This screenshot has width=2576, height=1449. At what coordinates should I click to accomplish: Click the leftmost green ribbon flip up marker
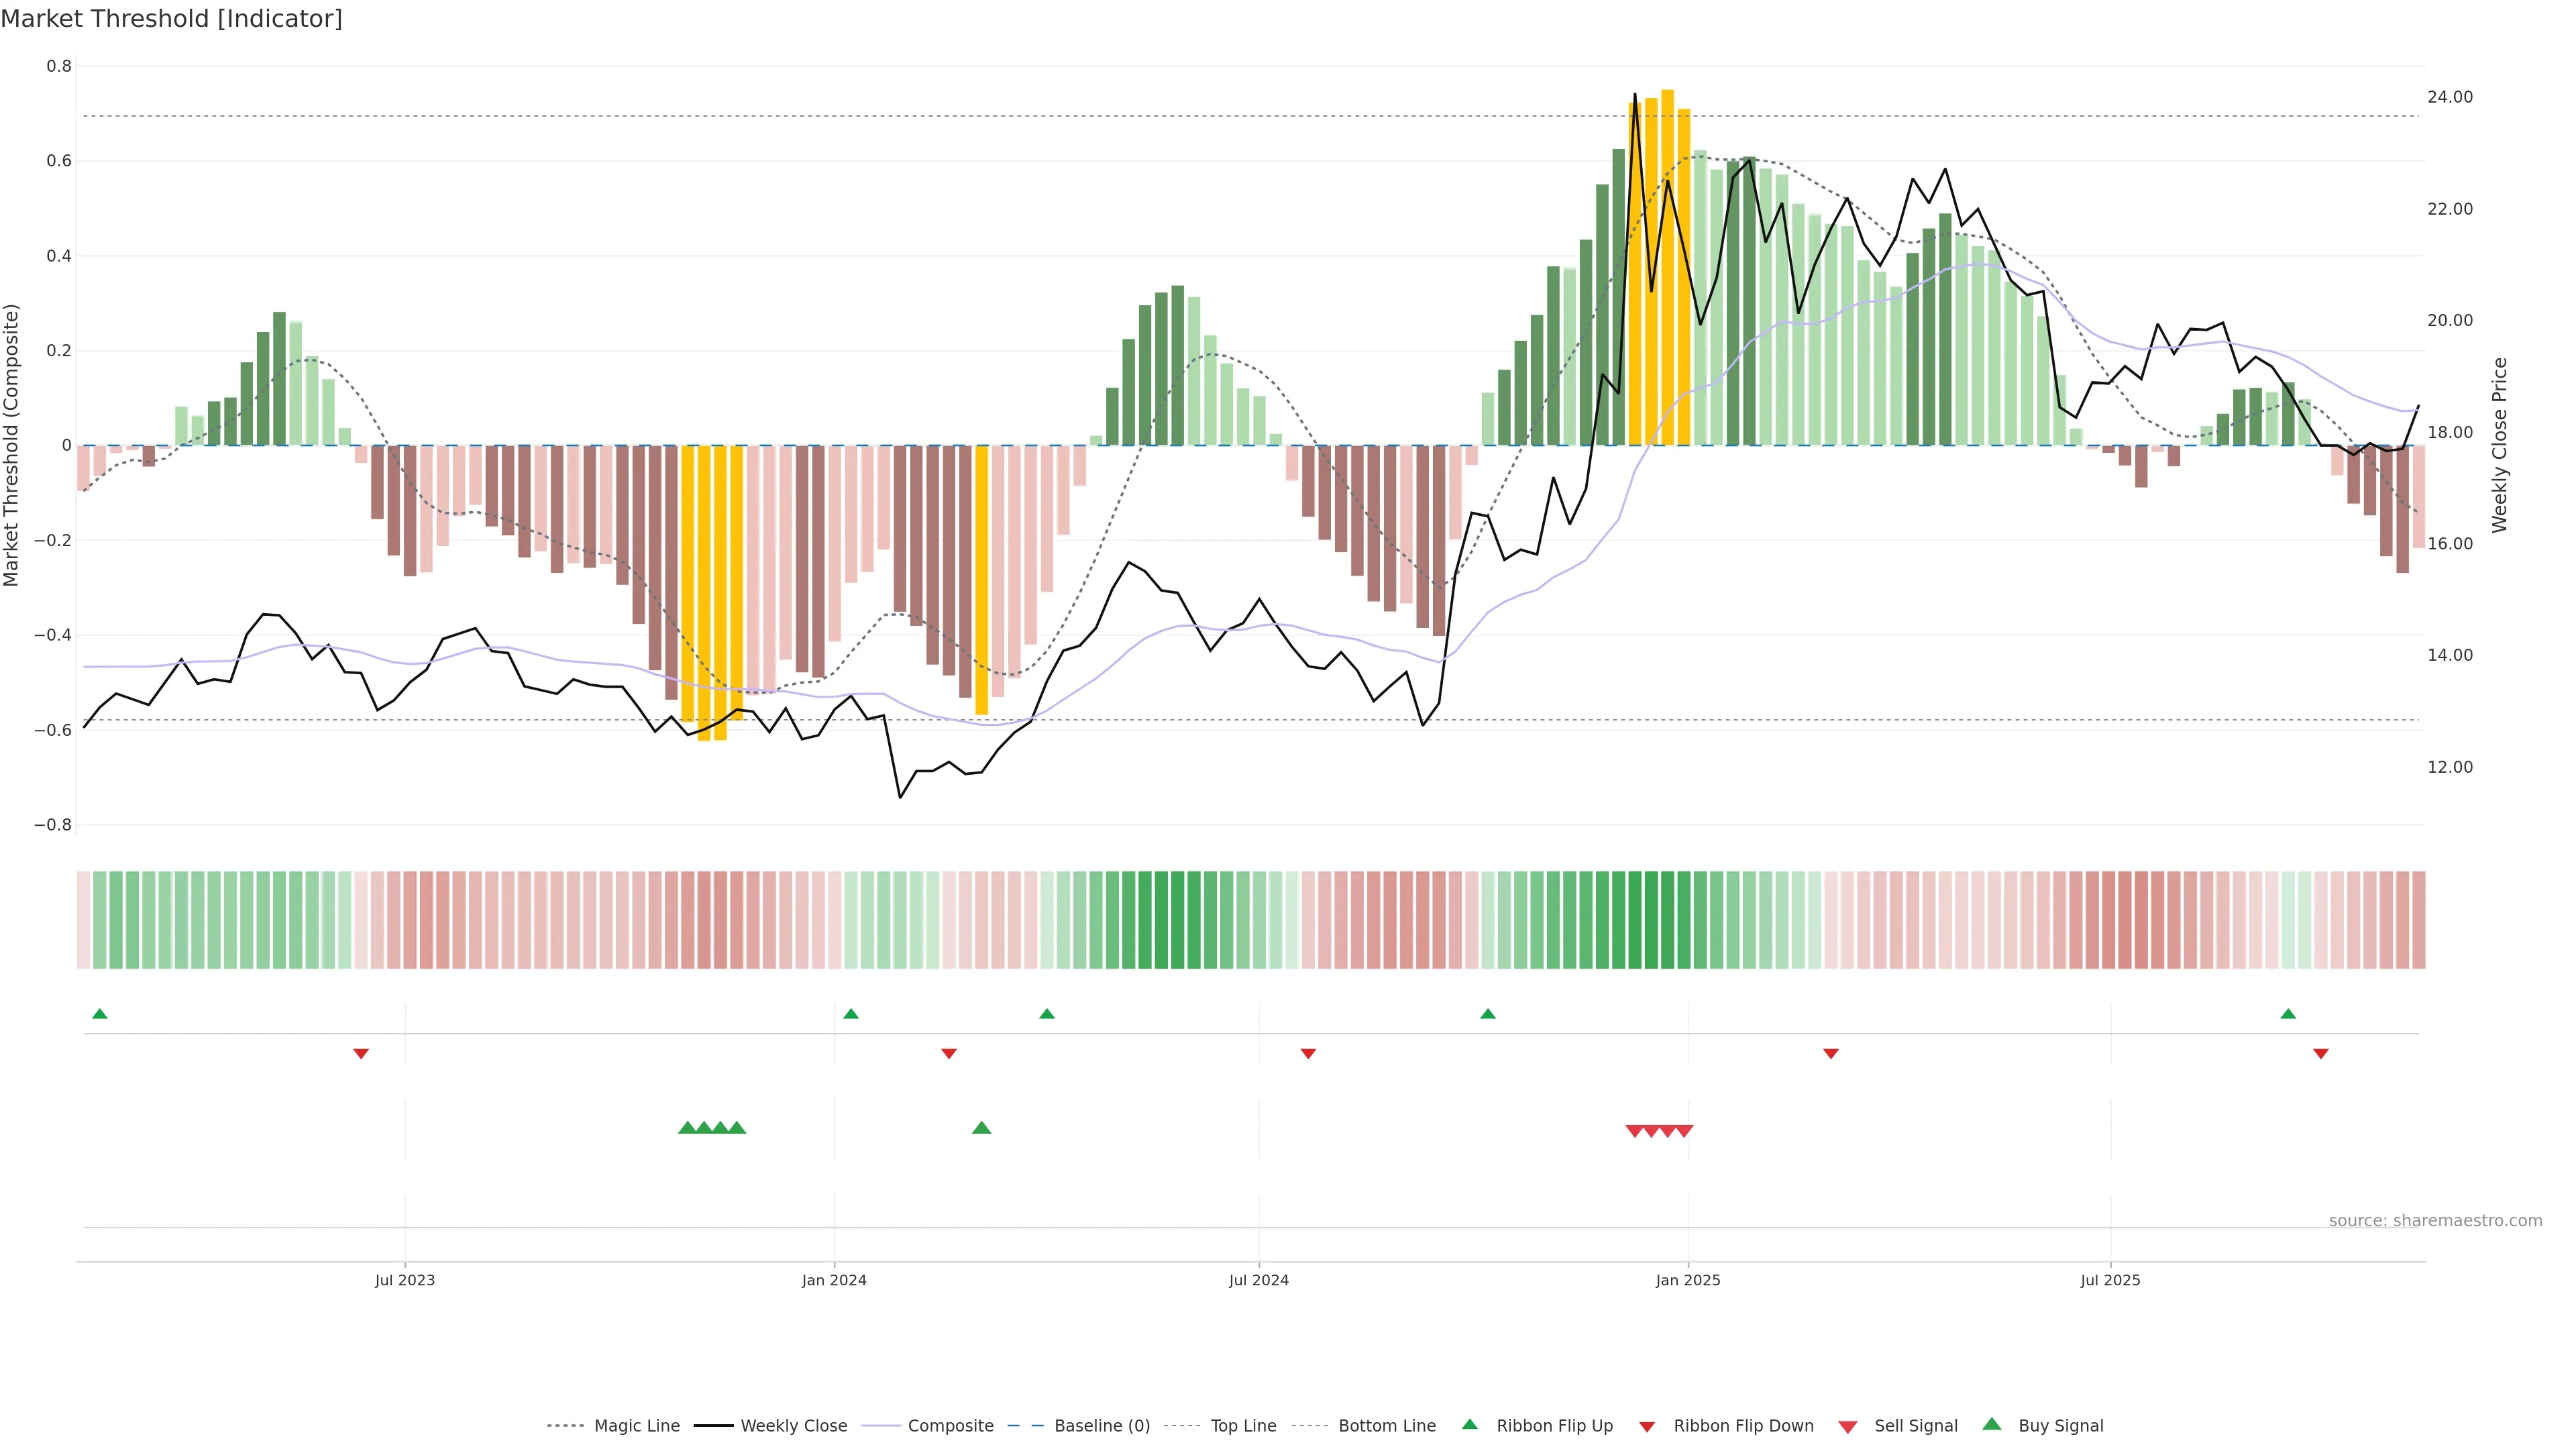99,1014
